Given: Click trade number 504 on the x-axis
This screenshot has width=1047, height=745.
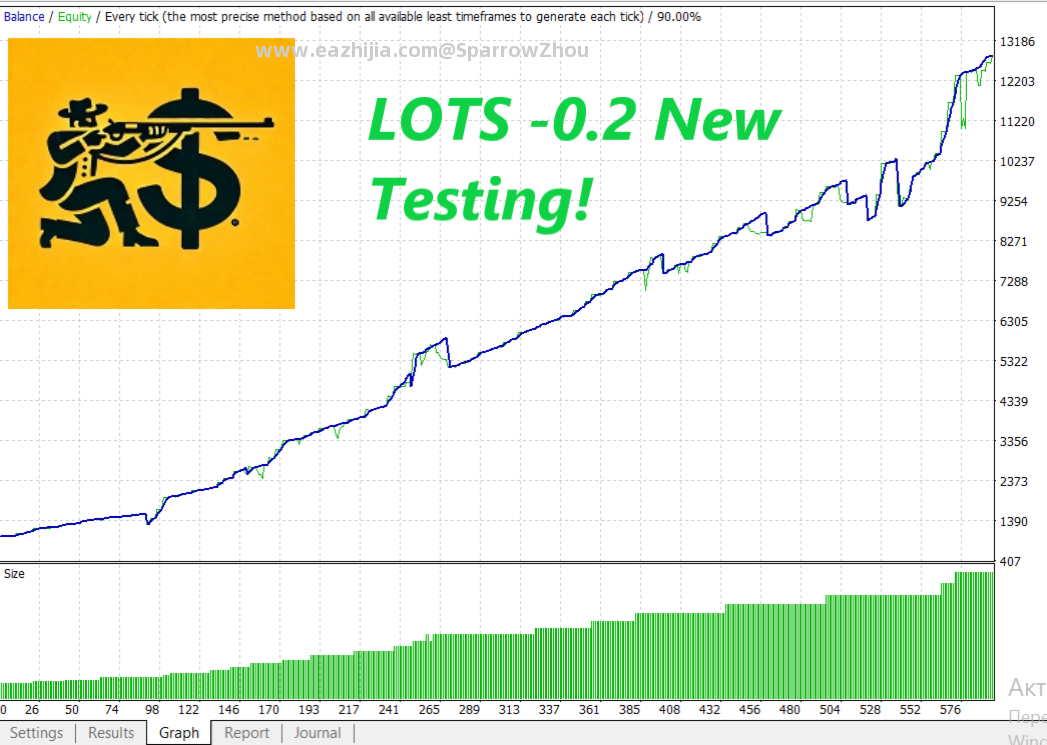Looking at the screenshot, I should tap(829, 710).
